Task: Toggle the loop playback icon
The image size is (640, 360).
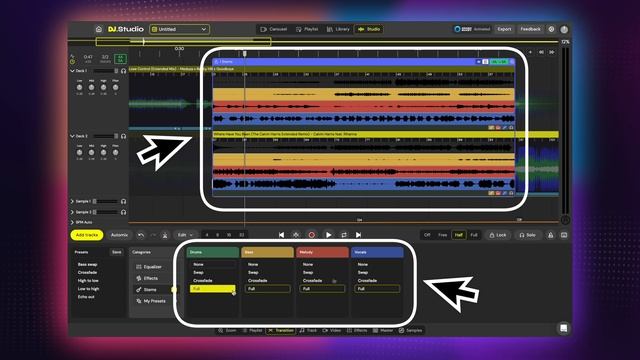Action: point(344,235)
